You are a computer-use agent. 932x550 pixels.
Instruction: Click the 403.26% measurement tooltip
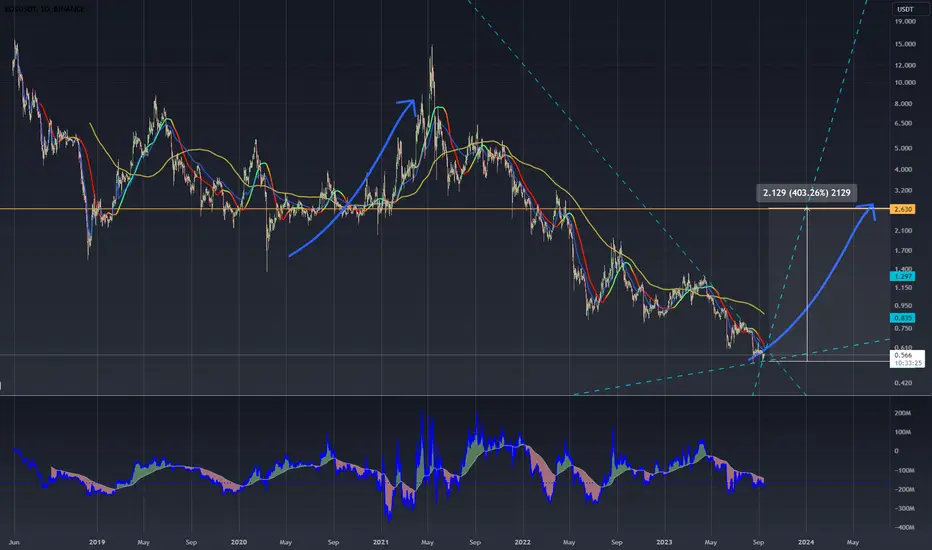[x=807, y=193]
